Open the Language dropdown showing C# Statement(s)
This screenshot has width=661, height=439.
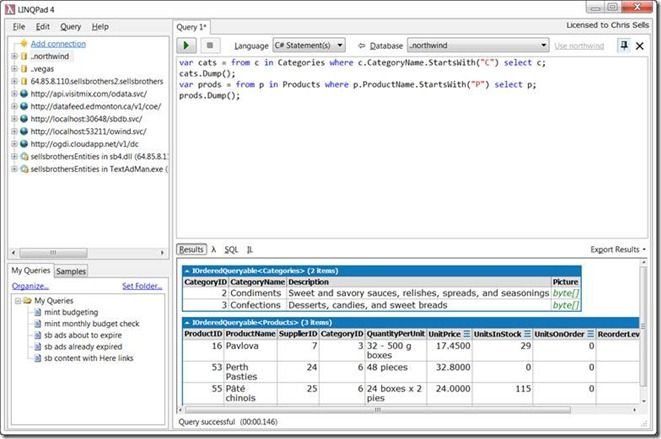[309, 45]
